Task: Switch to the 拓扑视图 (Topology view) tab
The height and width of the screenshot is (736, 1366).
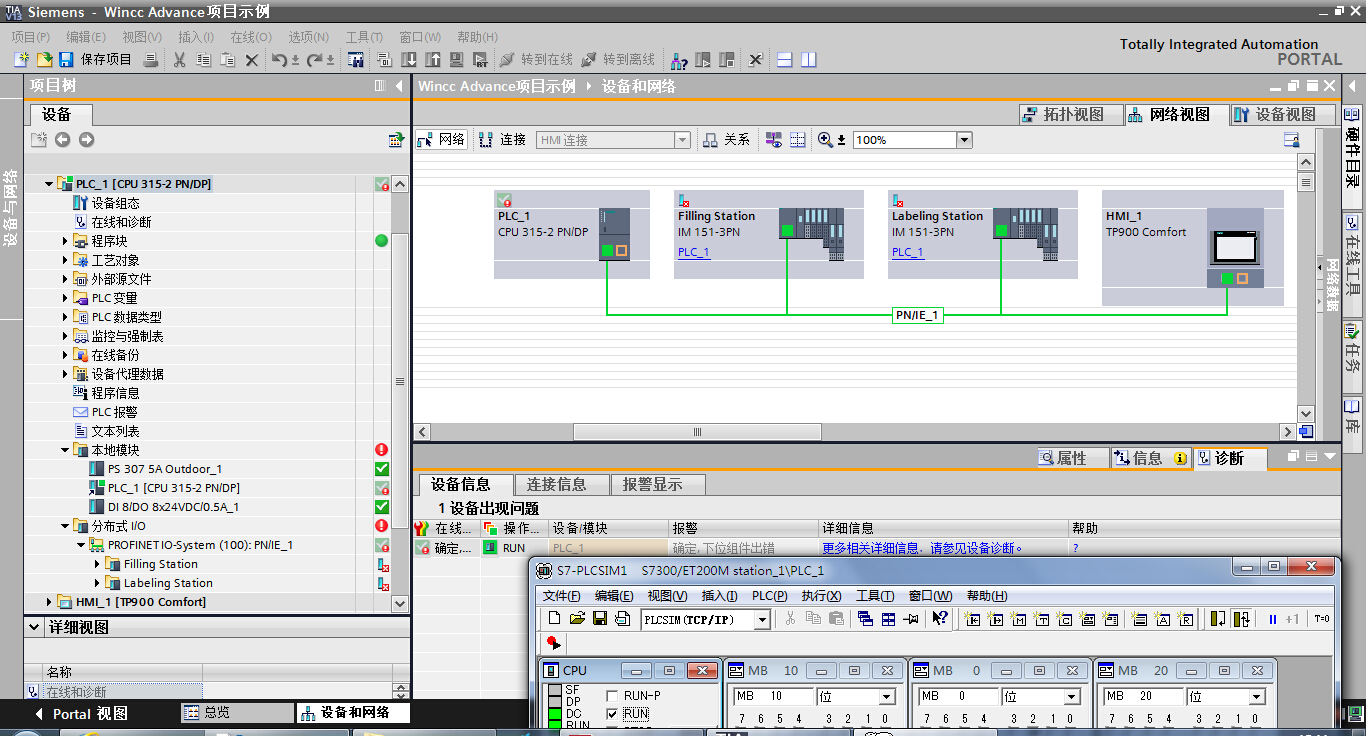Action: pyautogui.click(x=1064, y=115)
